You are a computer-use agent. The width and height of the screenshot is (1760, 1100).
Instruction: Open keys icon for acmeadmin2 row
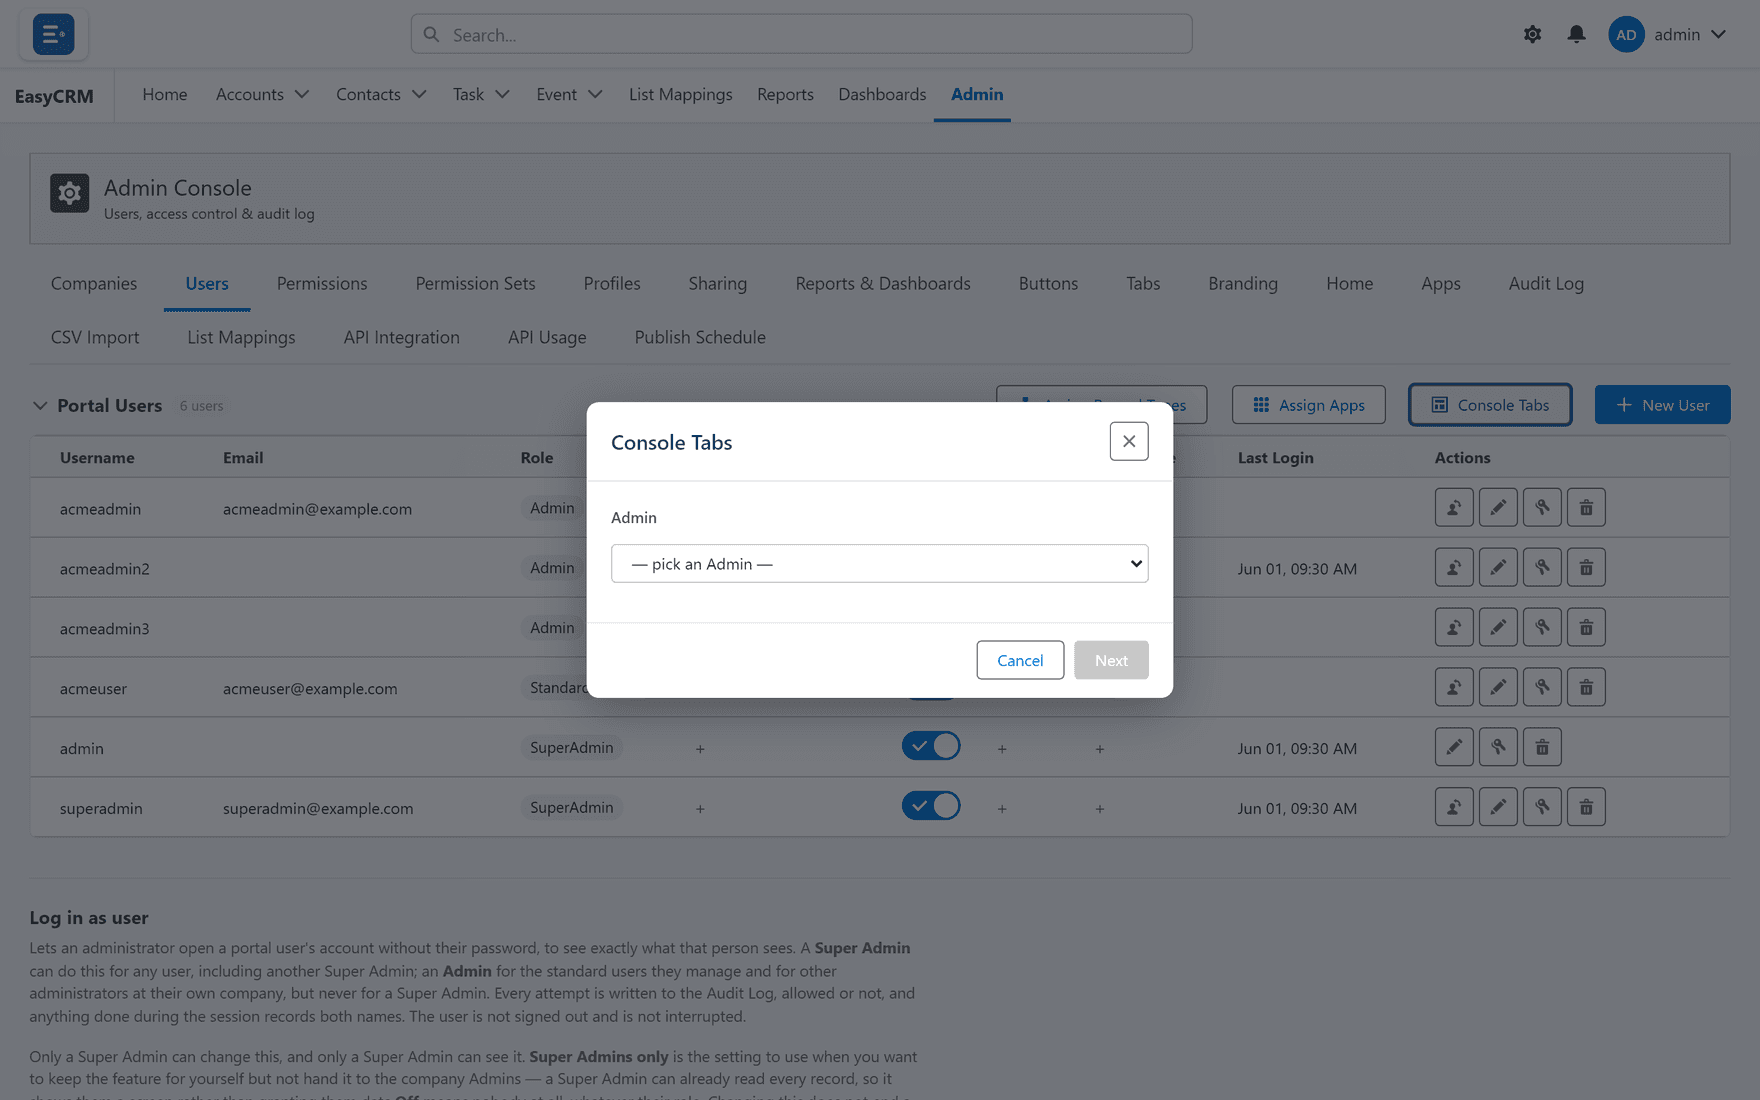click(x=1542, y=567)
